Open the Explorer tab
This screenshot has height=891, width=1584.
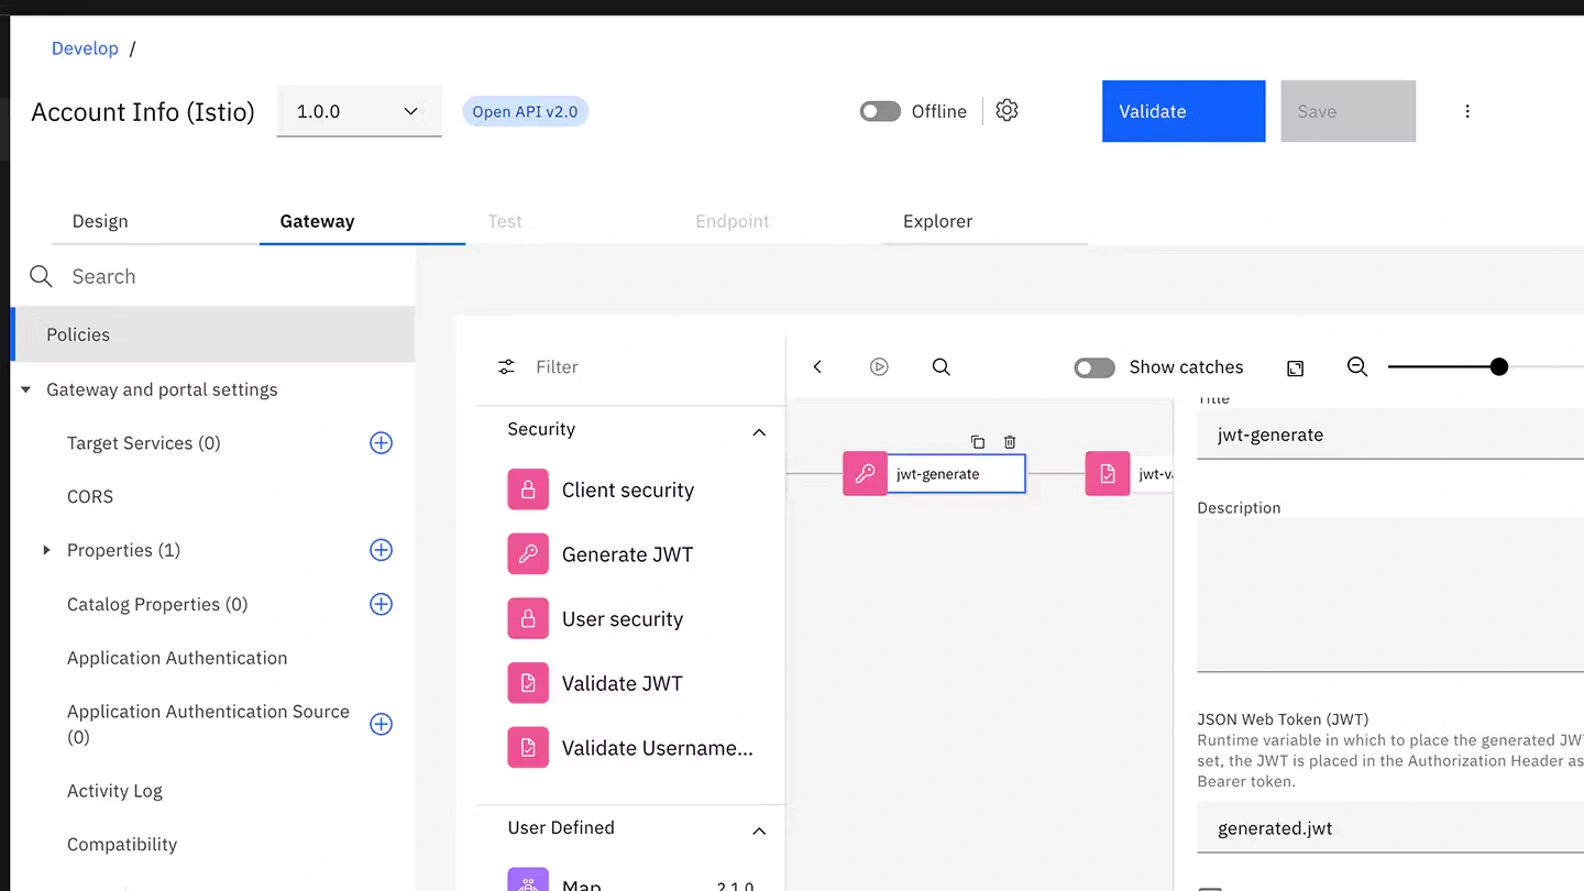tap(937, 221)
